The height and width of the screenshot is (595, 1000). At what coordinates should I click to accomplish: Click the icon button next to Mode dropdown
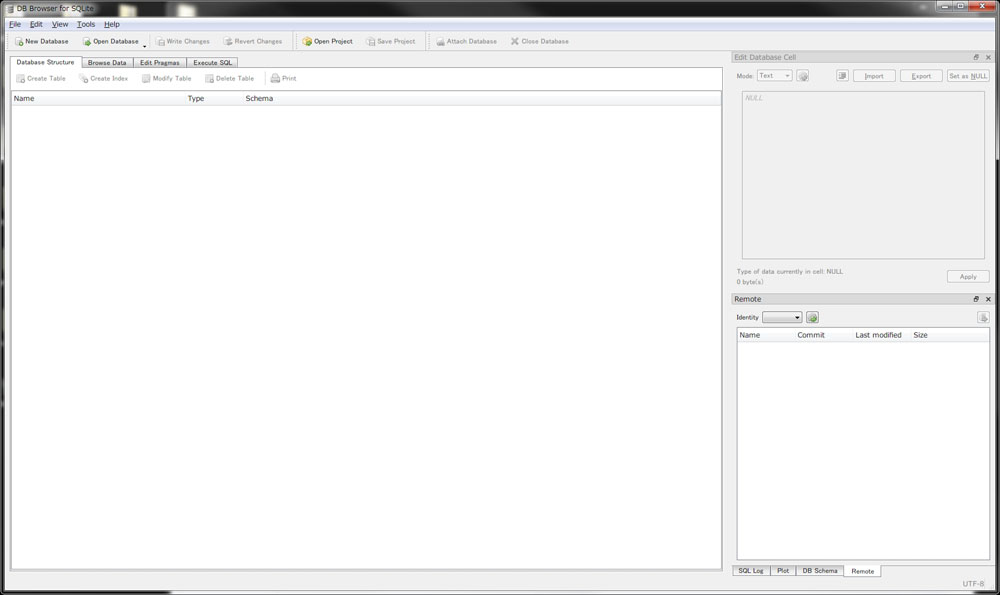803,76
